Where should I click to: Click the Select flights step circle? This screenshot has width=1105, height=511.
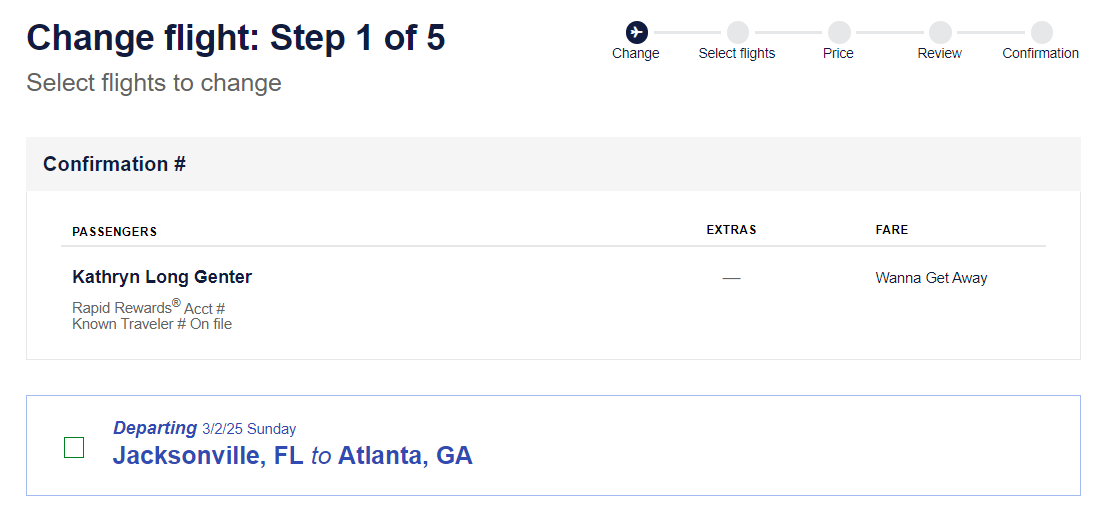737,32
